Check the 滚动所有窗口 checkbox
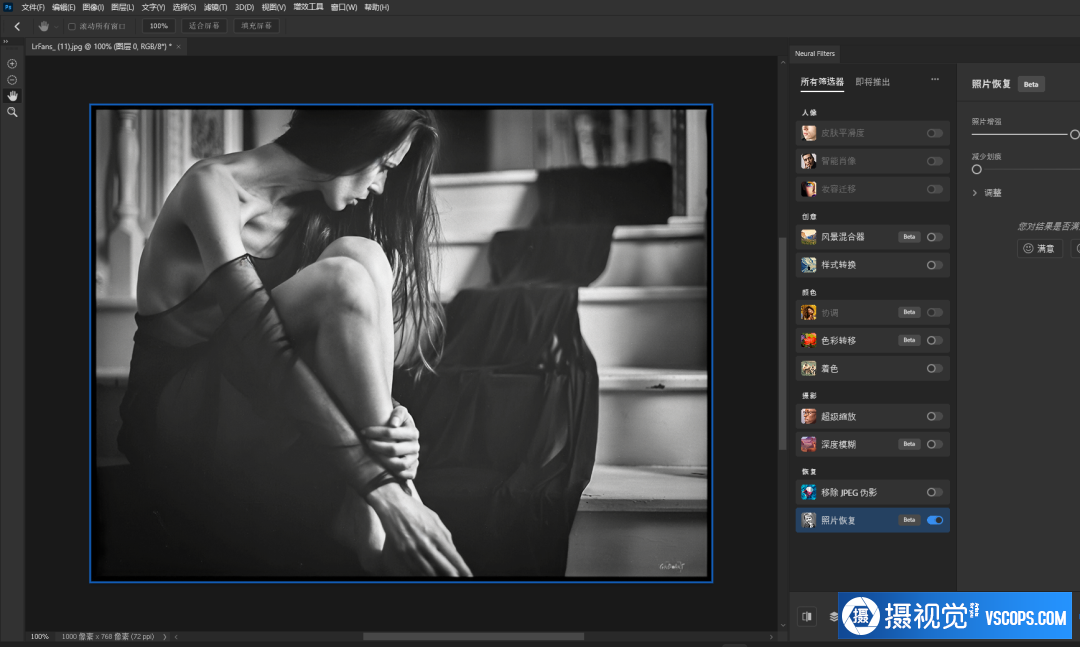This screenshot has height=647, width=1080. click(72, 26)
